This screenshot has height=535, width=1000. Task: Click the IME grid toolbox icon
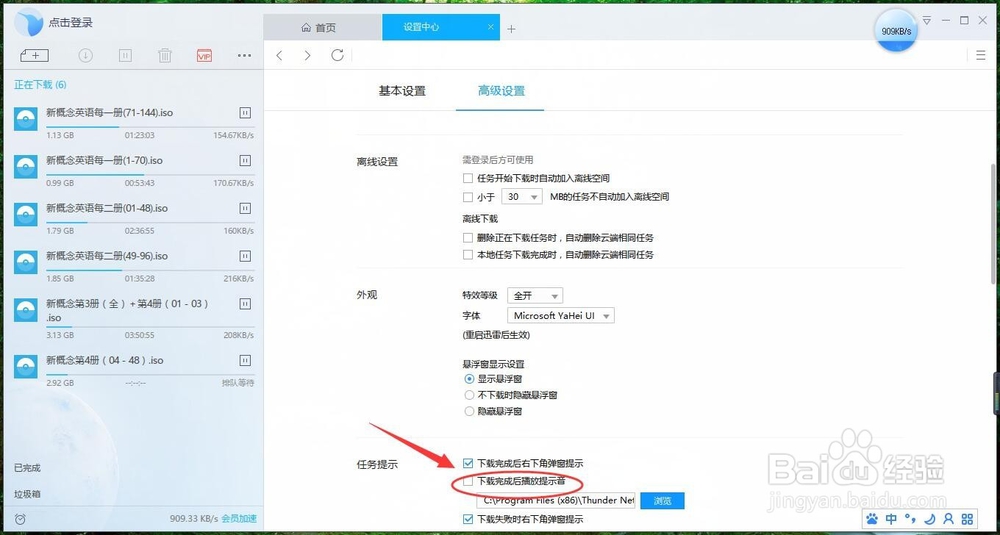pos(967,518)
